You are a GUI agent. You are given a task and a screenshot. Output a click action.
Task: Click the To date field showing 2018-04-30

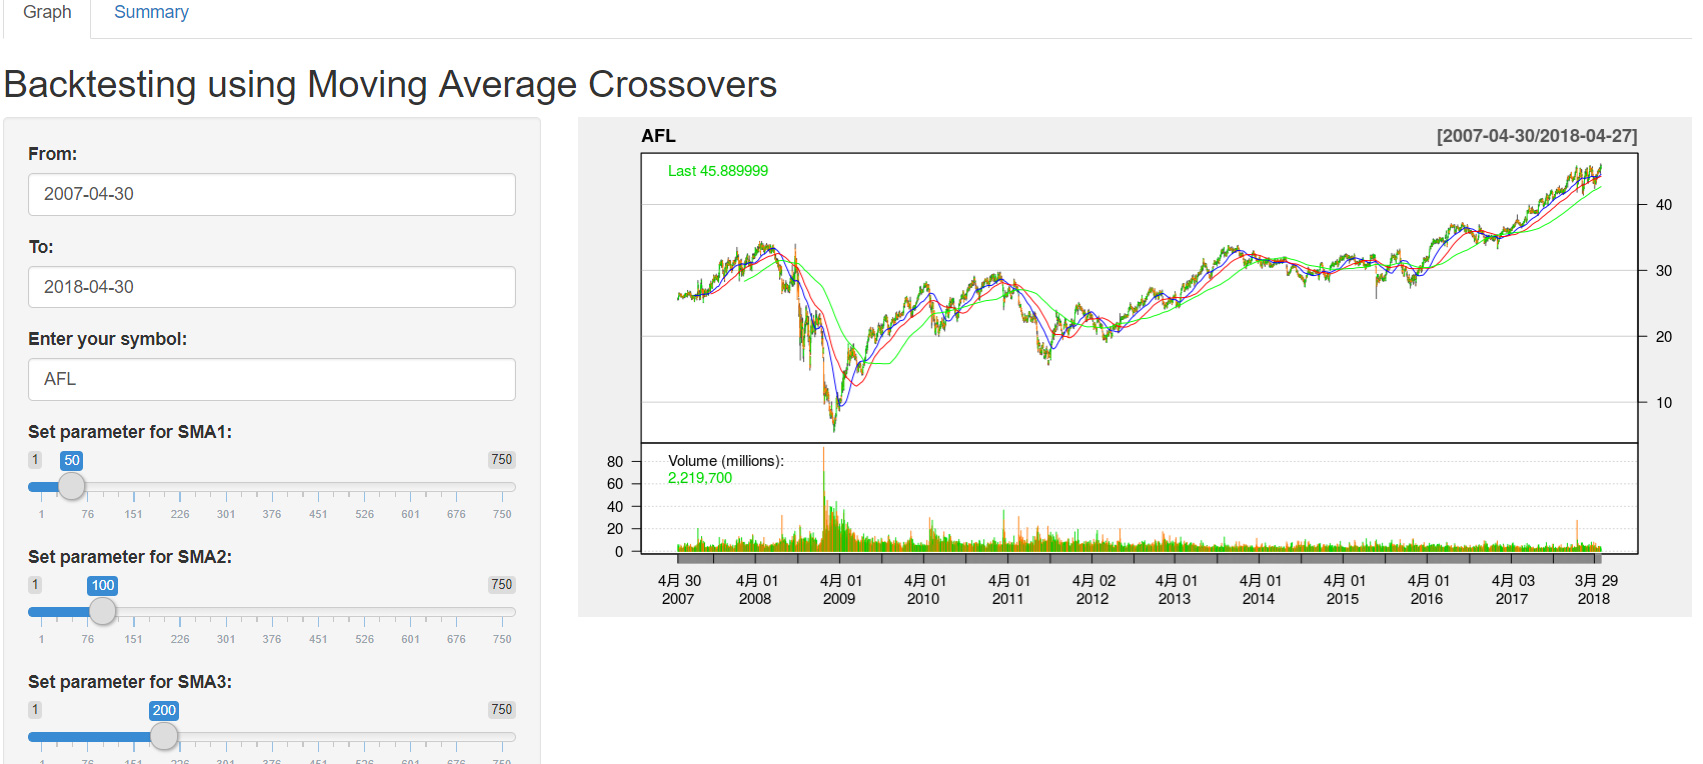pyautogui.click(x=271, y=287)
